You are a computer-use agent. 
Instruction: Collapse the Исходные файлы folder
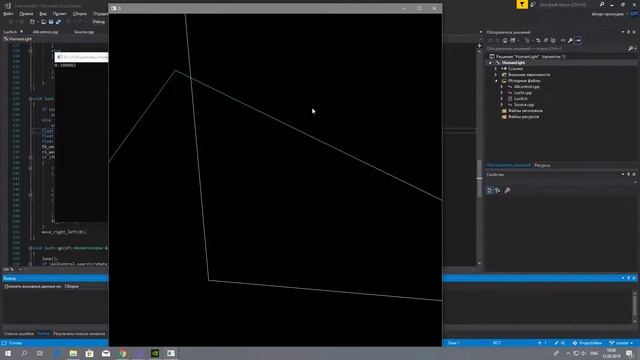point(496,81)
